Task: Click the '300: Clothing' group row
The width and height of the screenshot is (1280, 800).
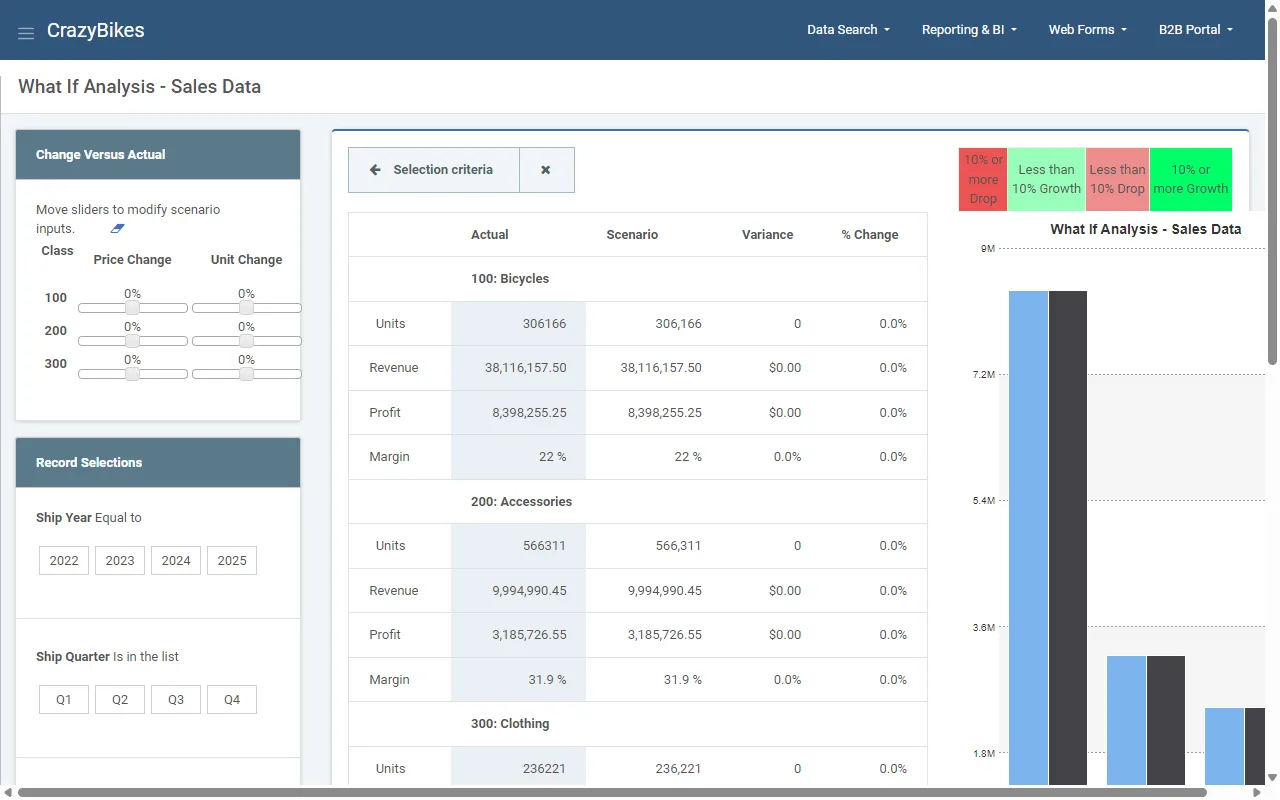Action: [x=638, y=724]
